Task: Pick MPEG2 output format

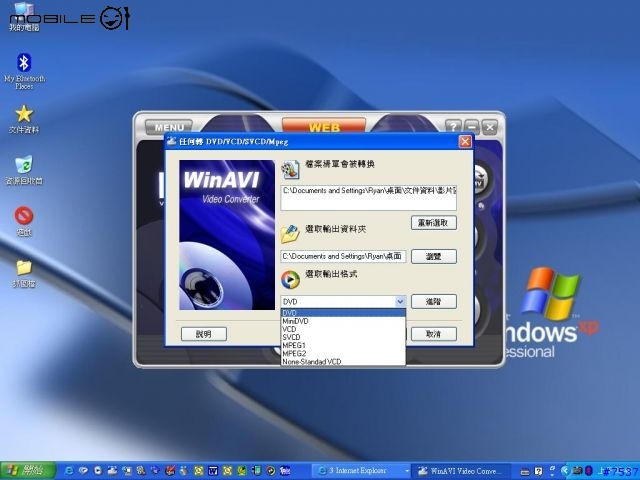Action: [343, 354]
